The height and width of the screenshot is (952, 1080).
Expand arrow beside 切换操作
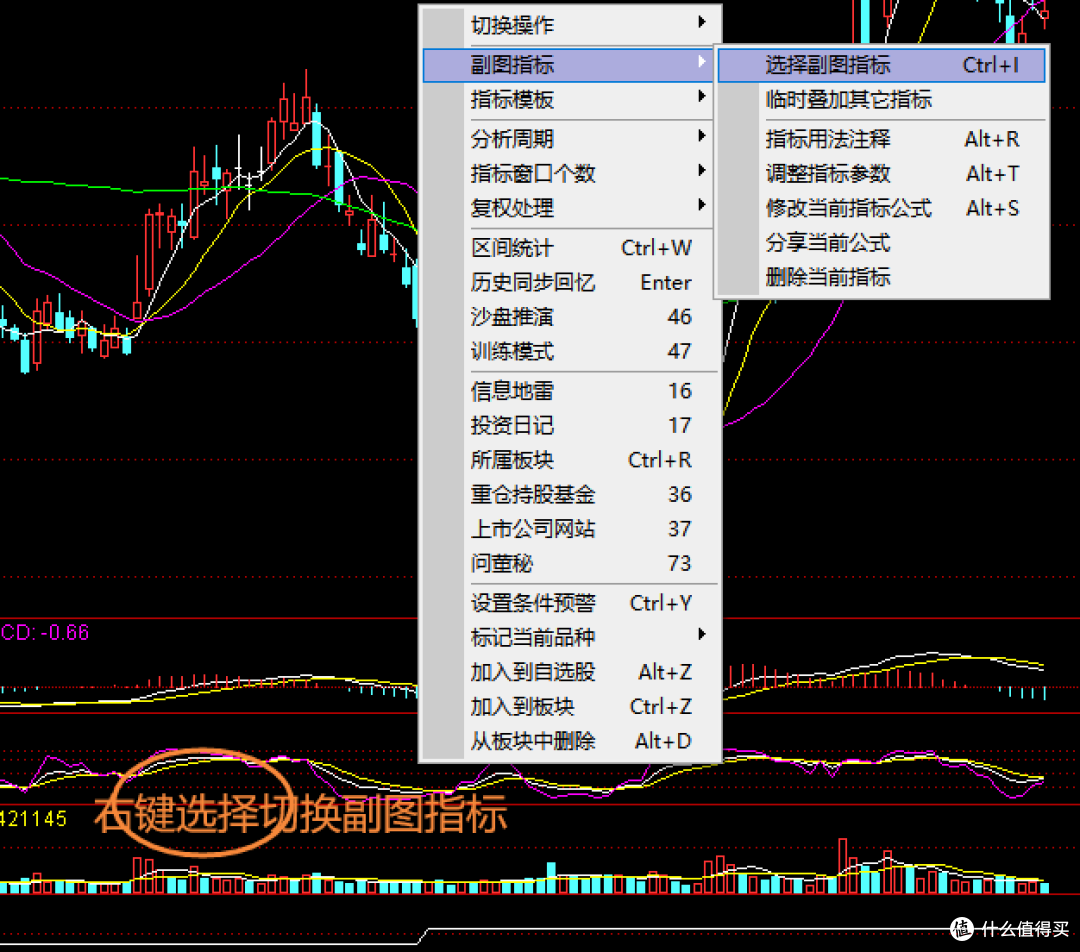[x=702, y=22]
